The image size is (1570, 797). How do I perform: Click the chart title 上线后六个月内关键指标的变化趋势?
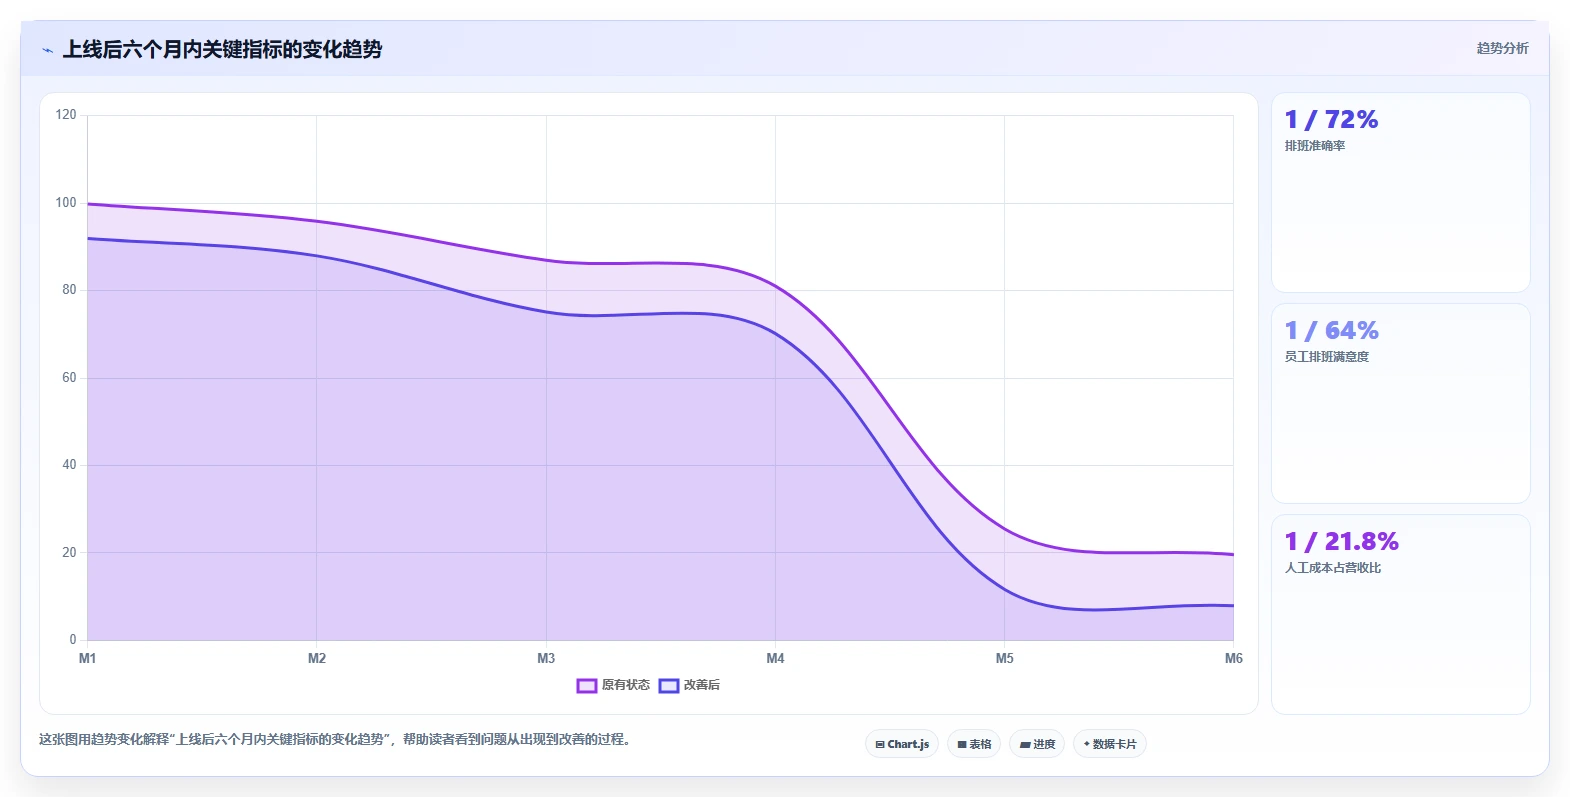pos(222,49)
